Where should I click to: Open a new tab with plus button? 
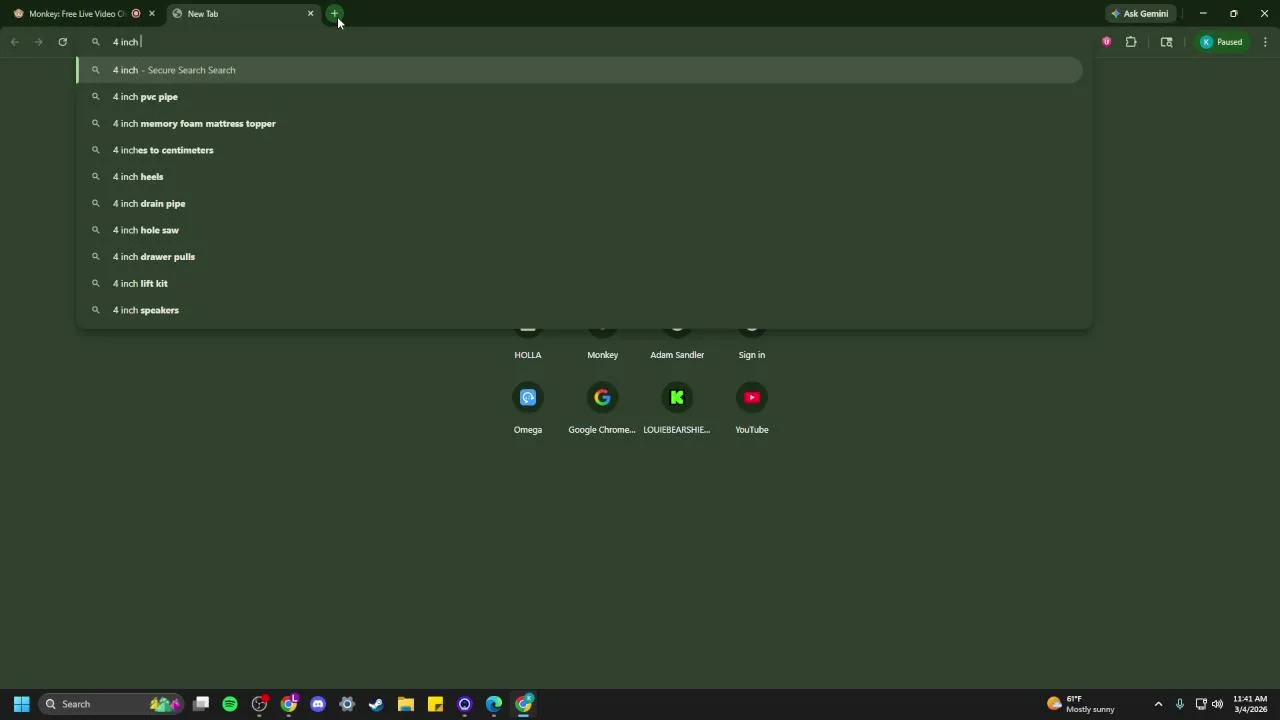pos(334,14)
